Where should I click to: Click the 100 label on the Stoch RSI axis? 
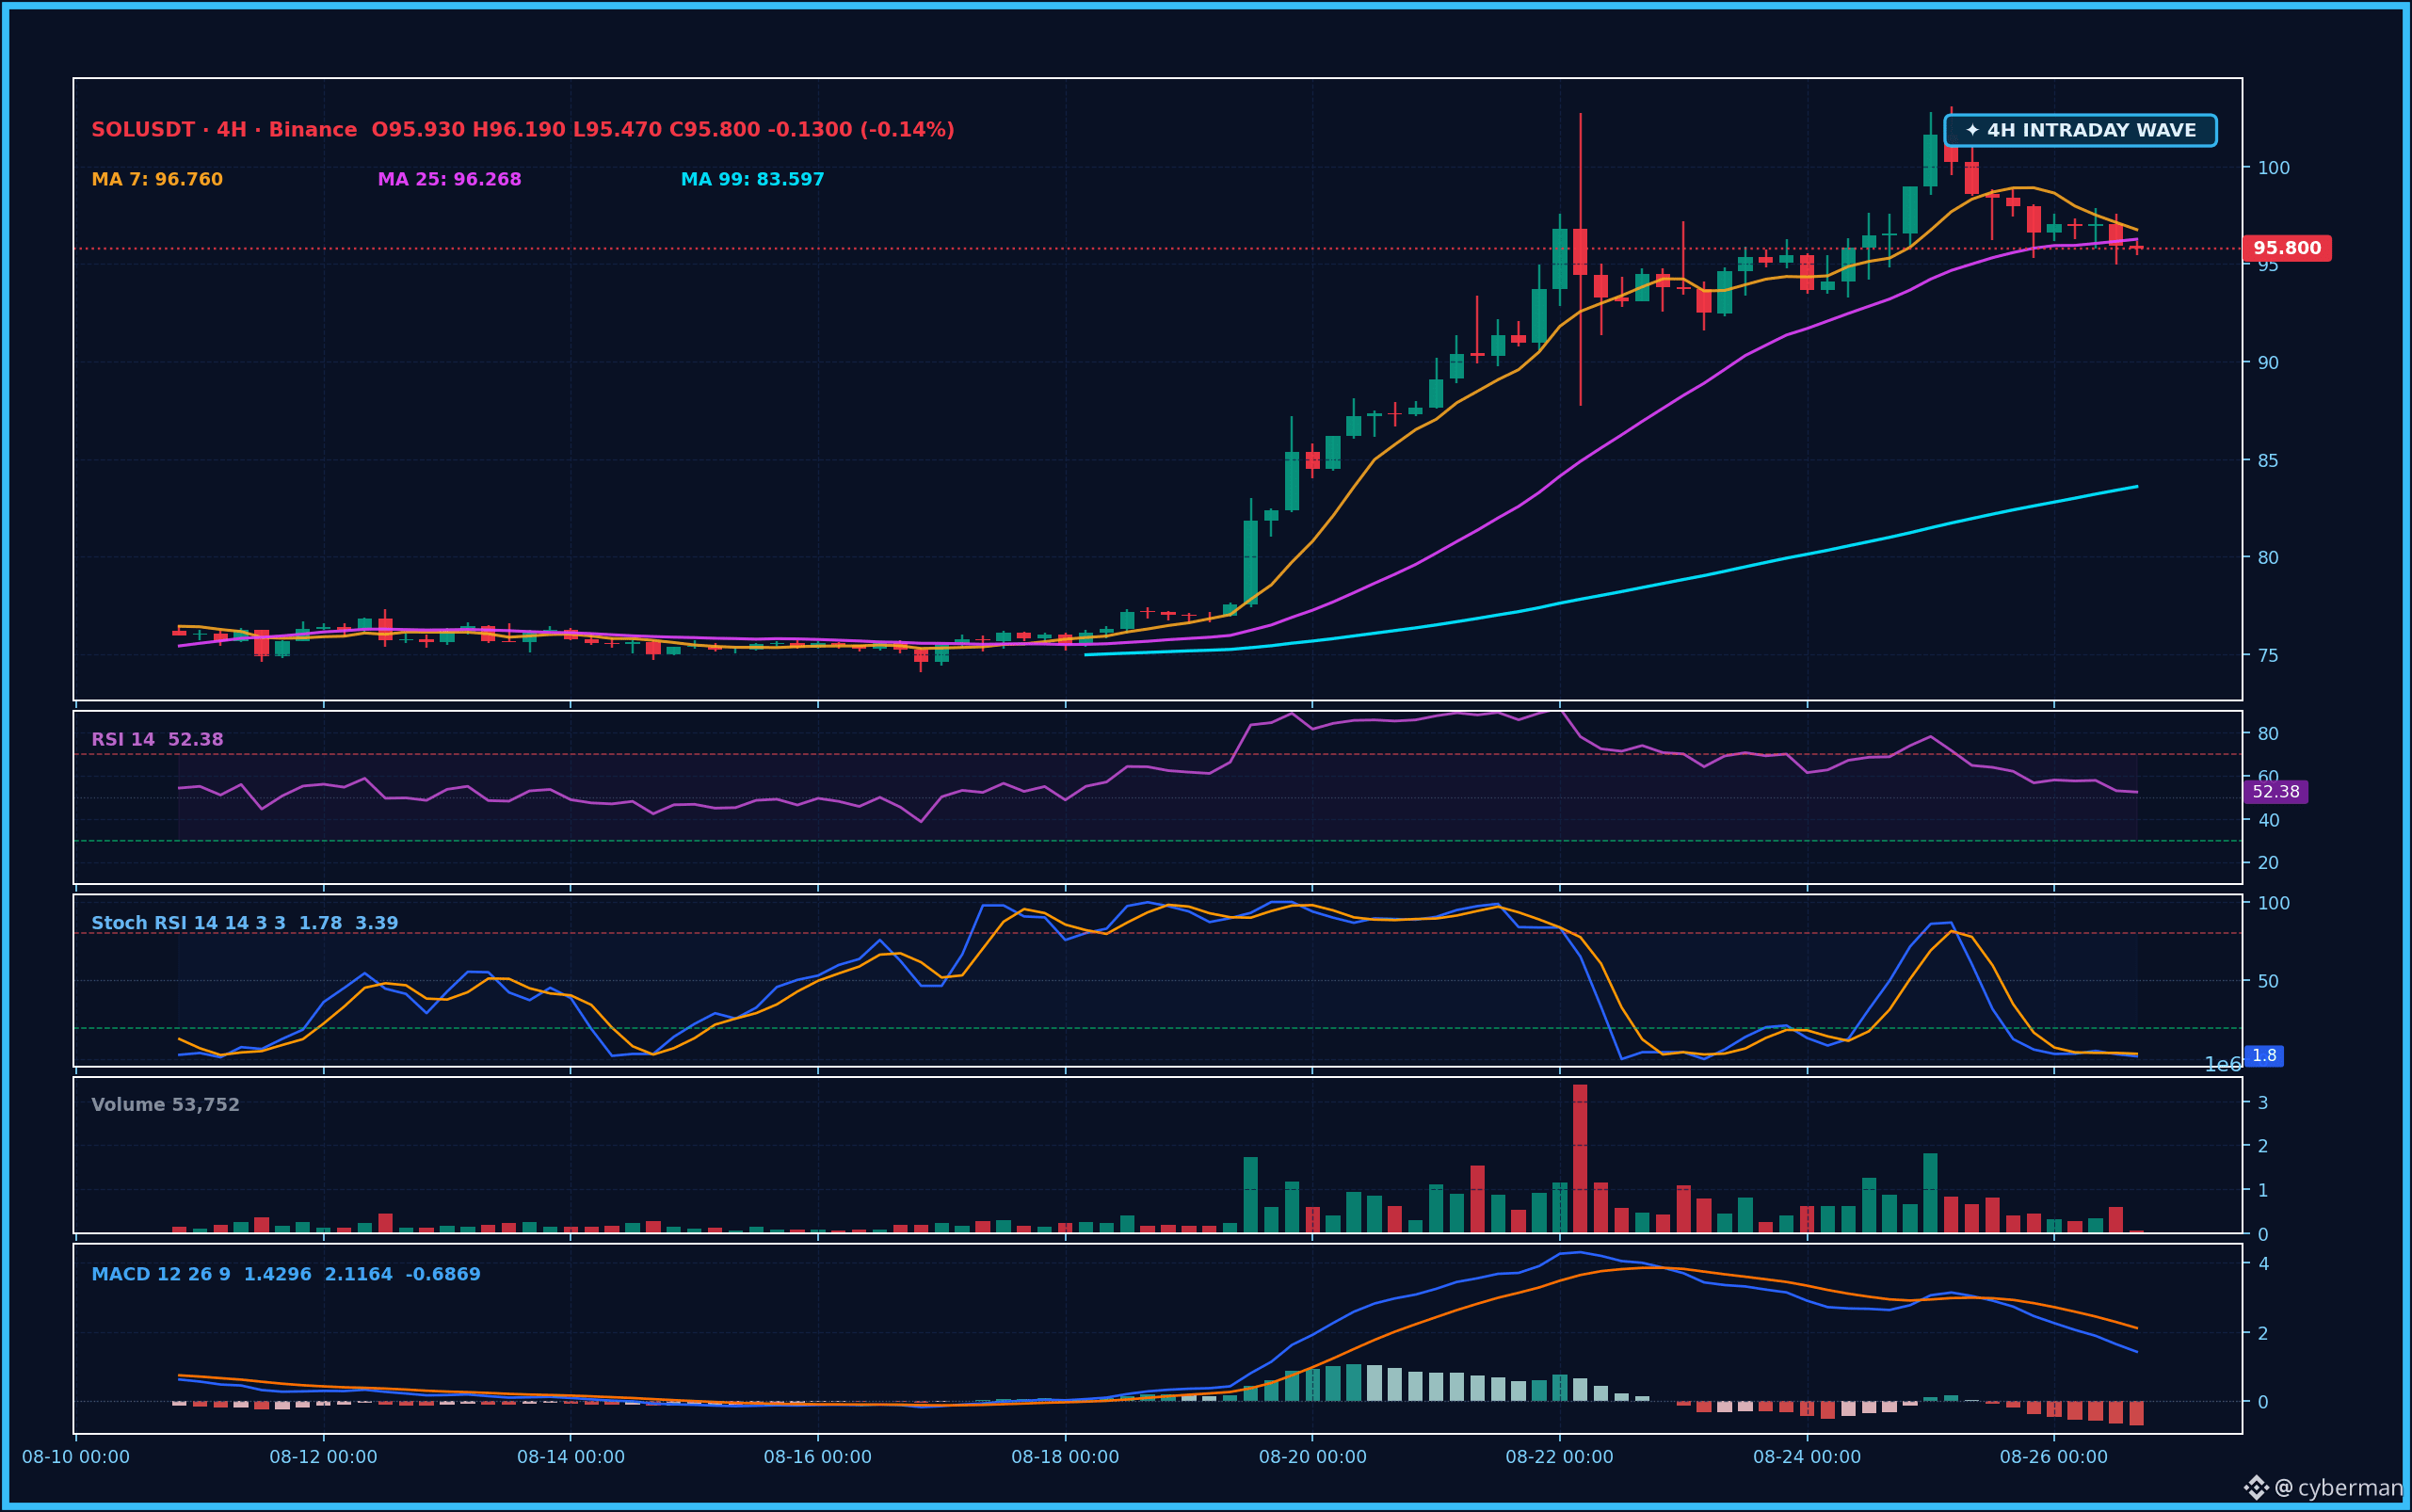2274,904
